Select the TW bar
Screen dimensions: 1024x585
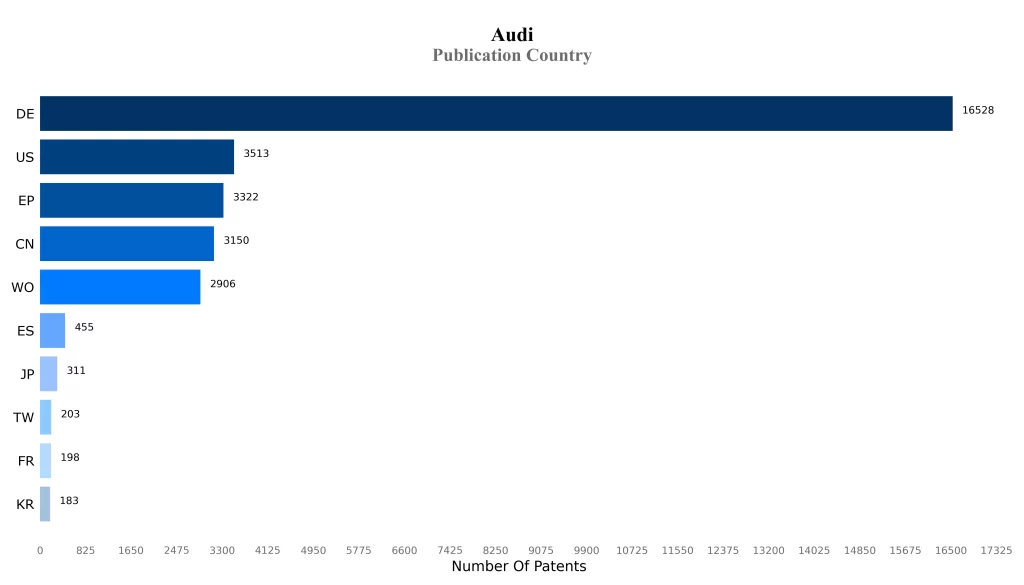point(45,417)
